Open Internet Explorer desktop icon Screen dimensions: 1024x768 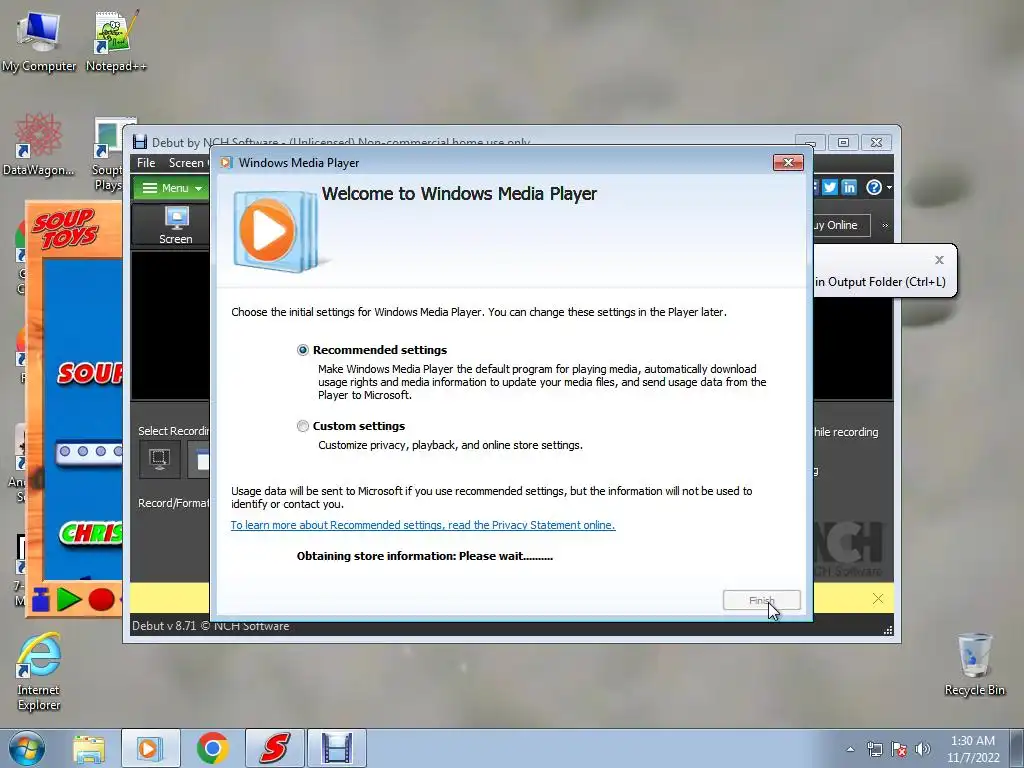pyautogui.click(x=39, y=671)
